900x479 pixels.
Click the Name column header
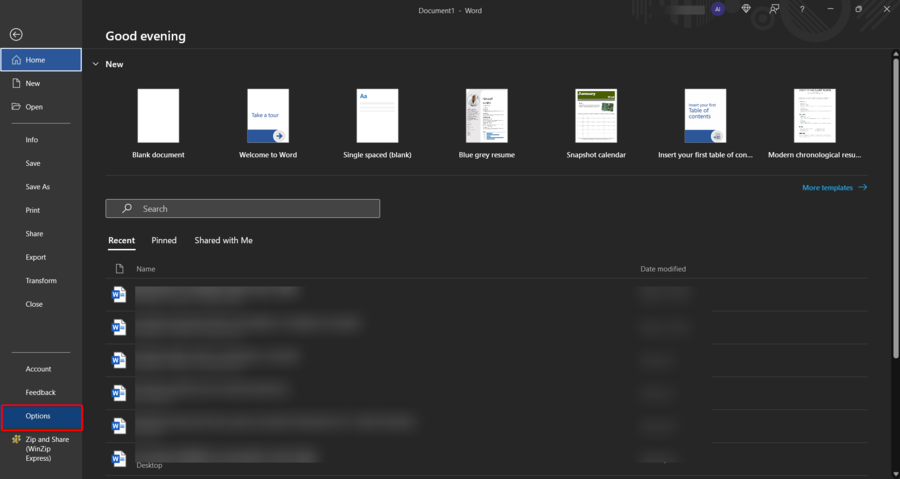point(146,268)
